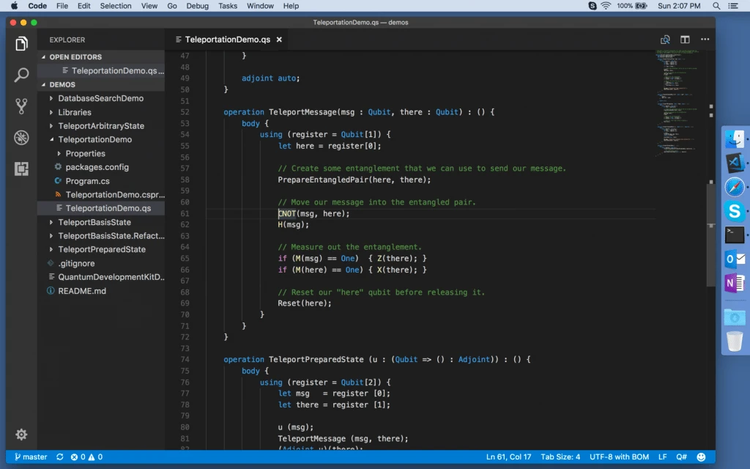Select the TeleportationDemo.qs editor tab
Image resolution: width=750 pixels, height=469 pixels.
pyautogui.click(x=227, y=40)
